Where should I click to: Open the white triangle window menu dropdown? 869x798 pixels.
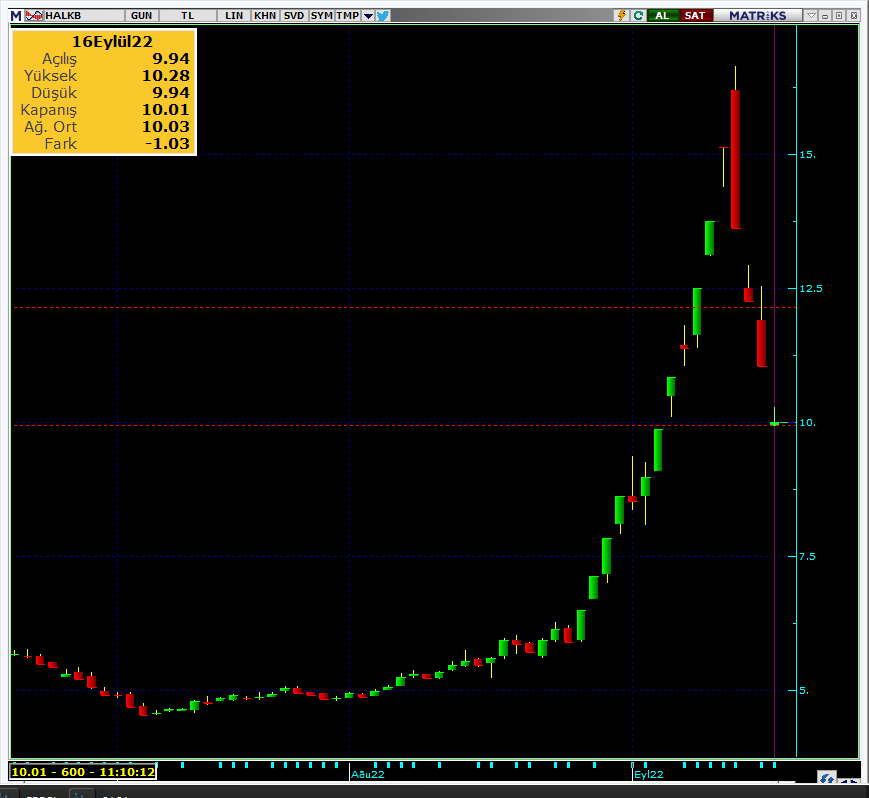811,16
